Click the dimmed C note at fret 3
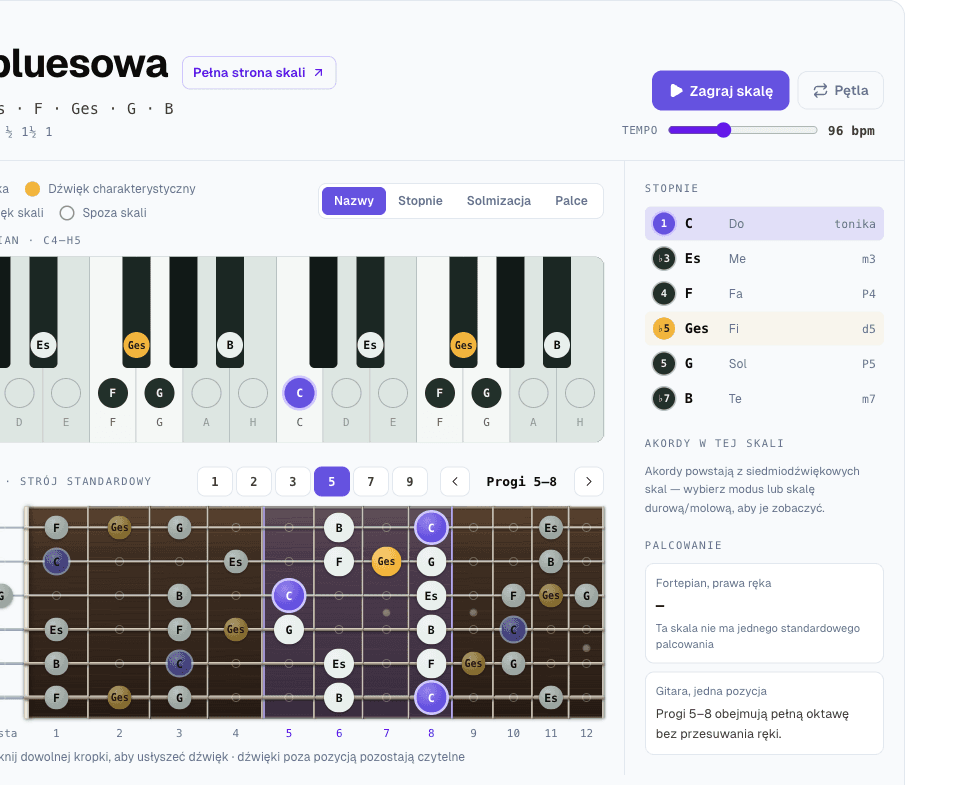This screenshot has width=976, height=785. pos(179,664)
